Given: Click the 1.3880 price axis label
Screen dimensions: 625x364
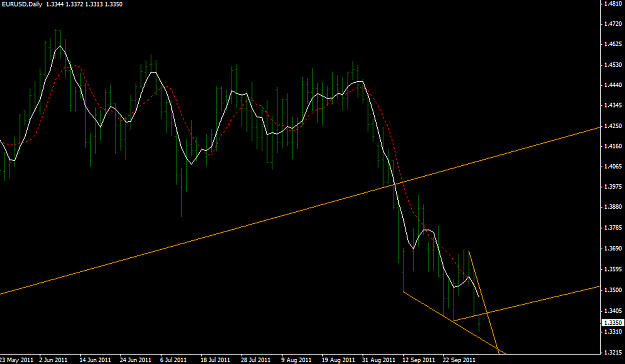Looking at the screenshot, I should coord(614,207).
